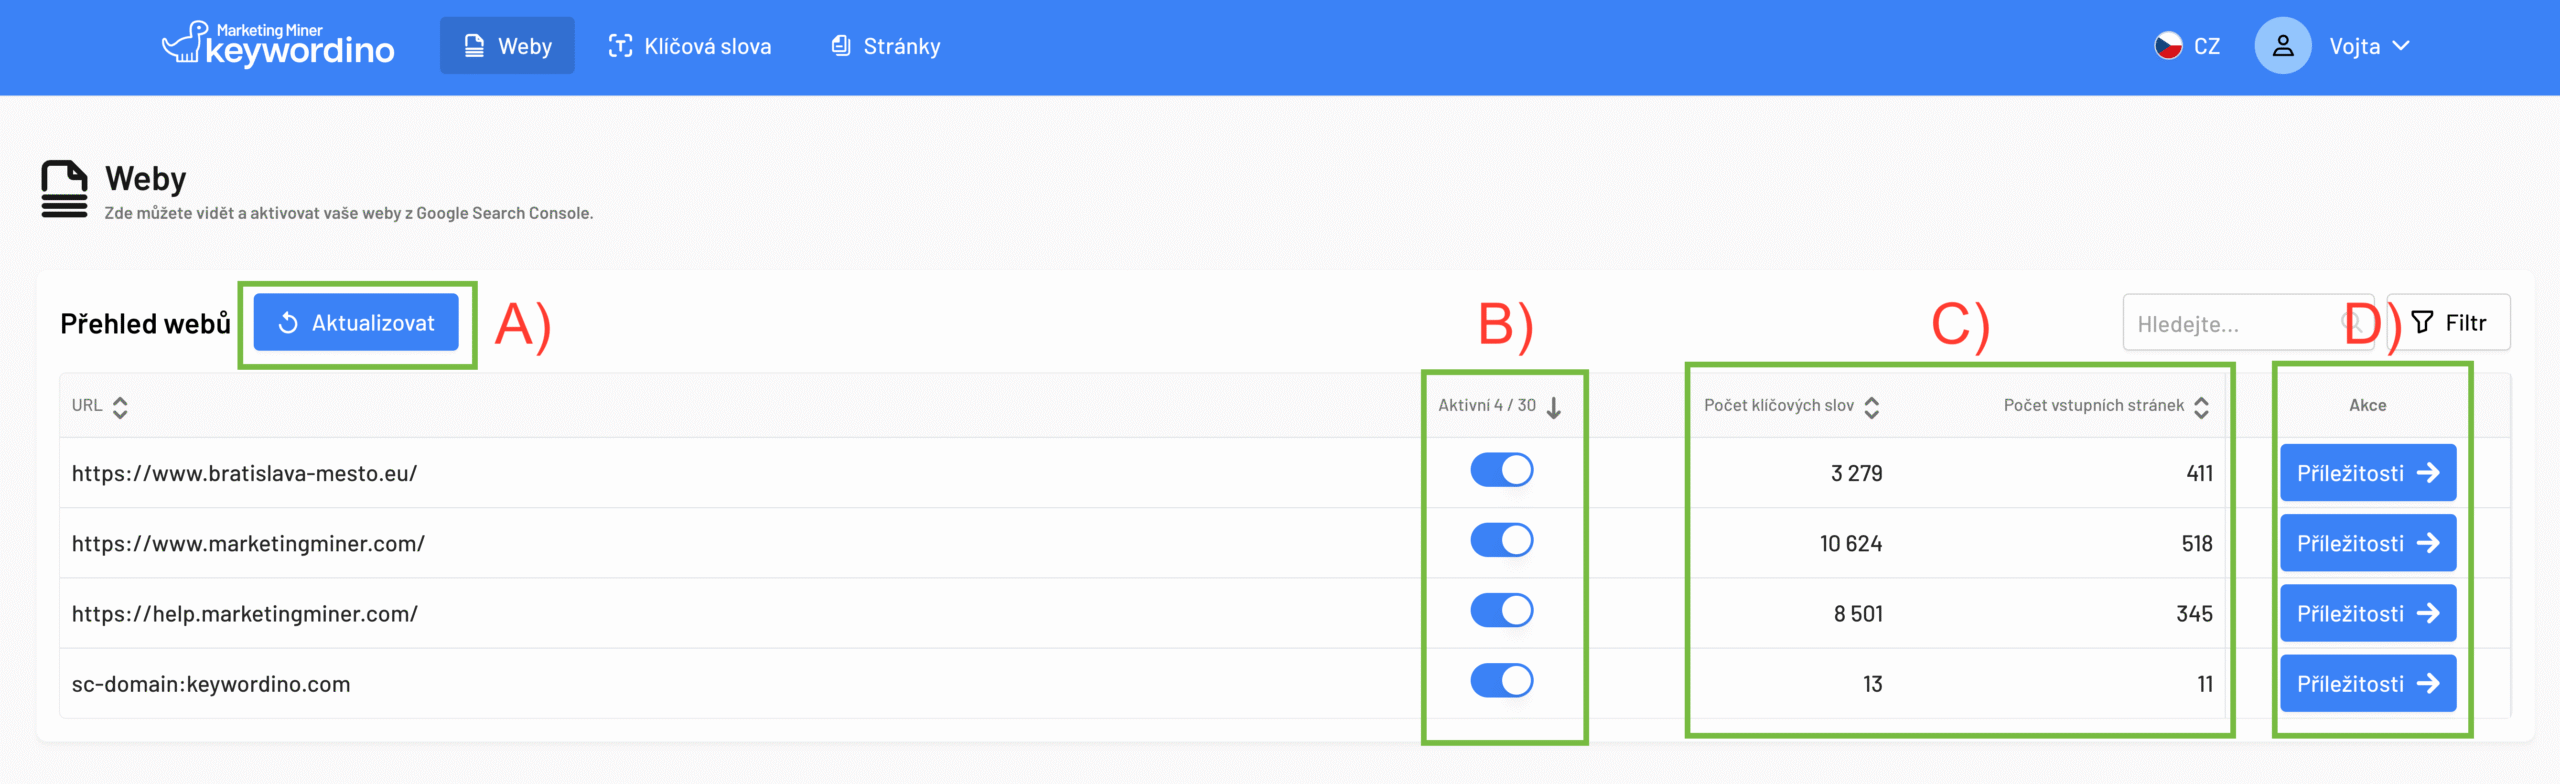Open the Klíčová slova menu item
Image resolution: width=2560 pixels, height=784 pixels.
tap(690, 46)
